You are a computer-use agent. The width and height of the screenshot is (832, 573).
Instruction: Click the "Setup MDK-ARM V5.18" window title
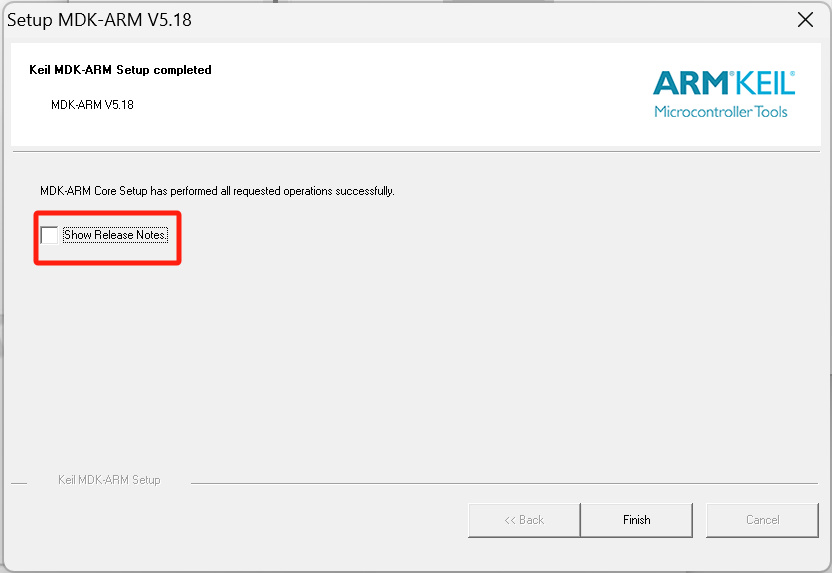pos(100,19)
